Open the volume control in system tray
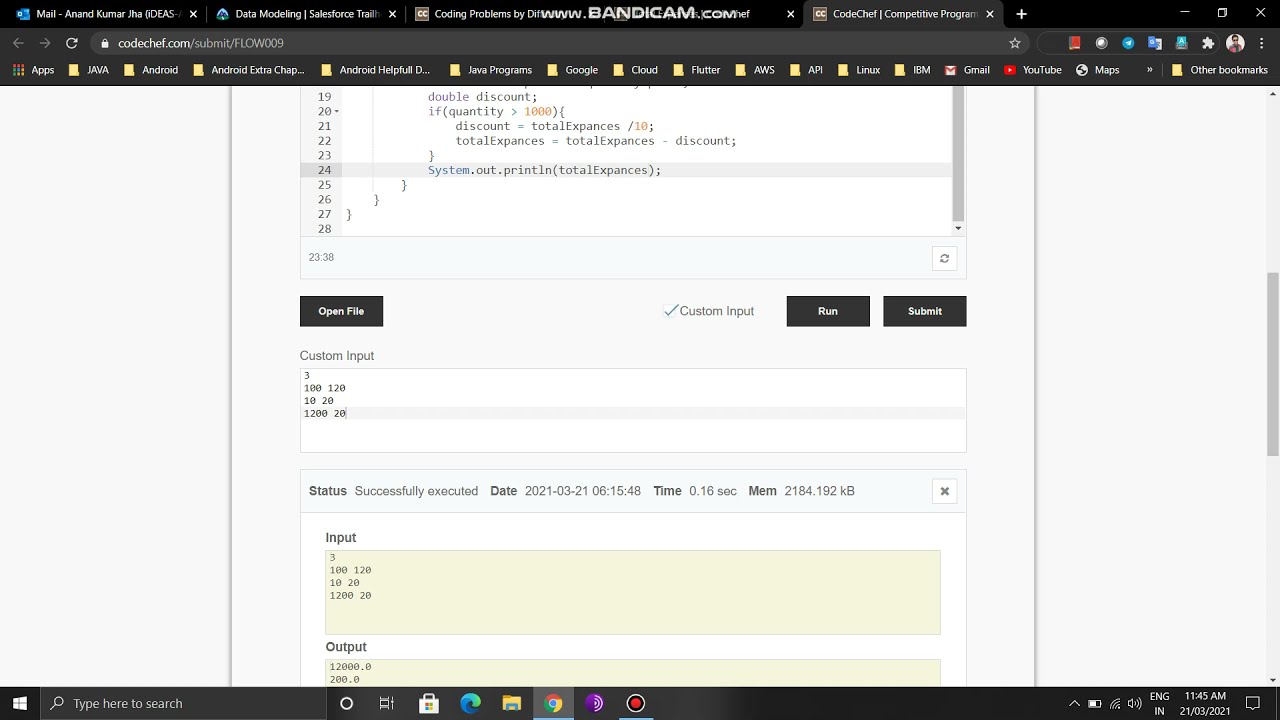The image size is (1280, 720). pyautogui.click(x=1134, y=703)
